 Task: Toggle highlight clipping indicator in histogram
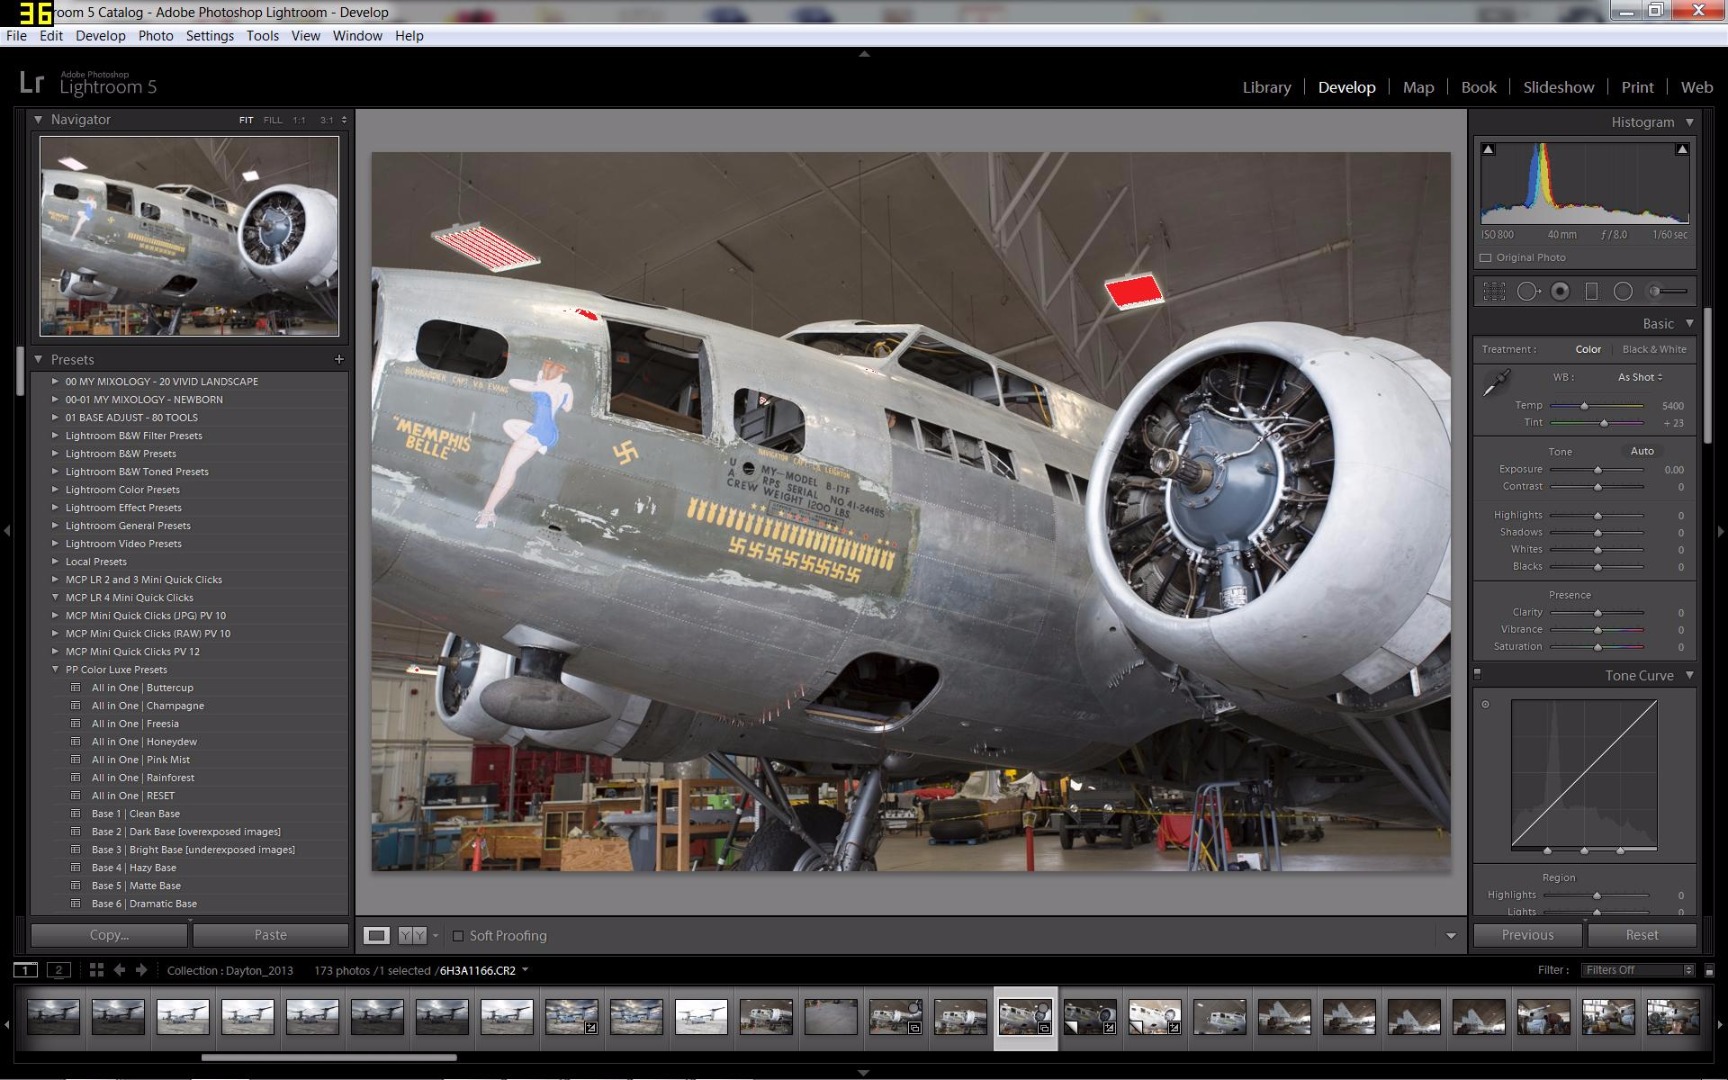(1682, 149)
